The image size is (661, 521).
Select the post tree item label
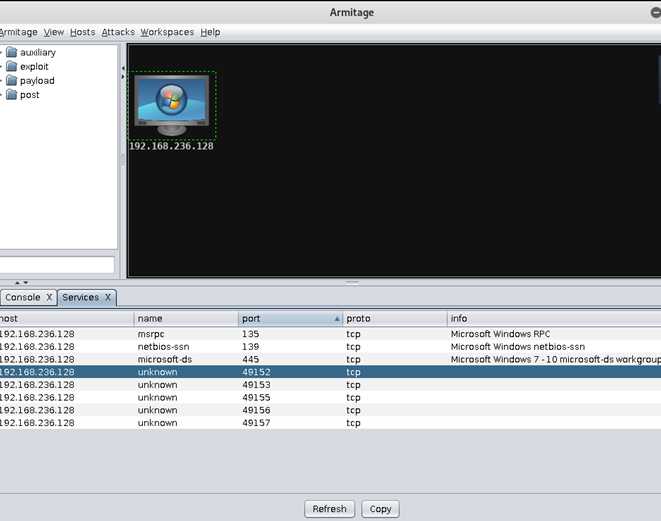tap(30, 95)
